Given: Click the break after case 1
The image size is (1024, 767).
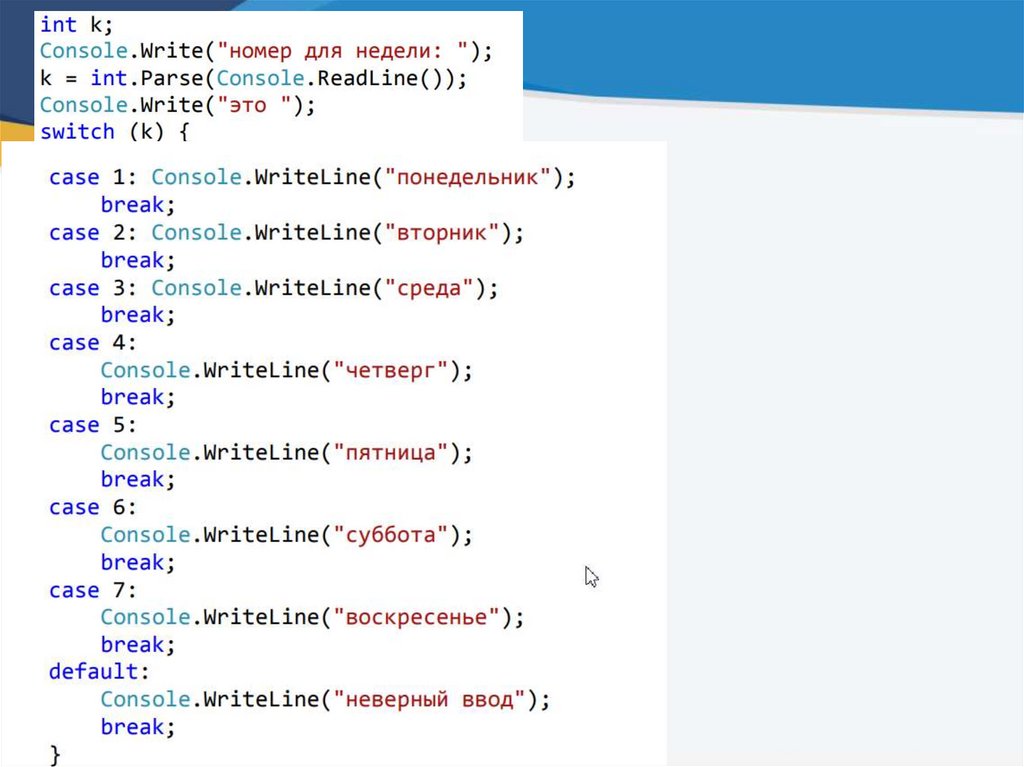Looking at the screenshot, I should tap(138, 205).
